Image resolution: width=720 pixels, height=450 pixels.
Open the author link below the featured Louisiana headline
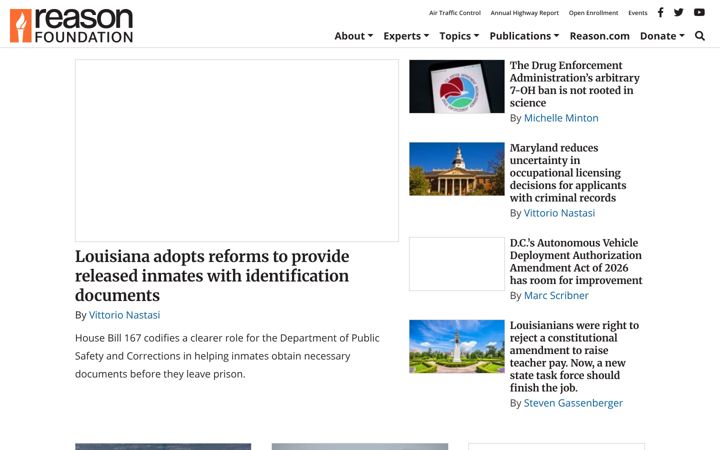124,315
